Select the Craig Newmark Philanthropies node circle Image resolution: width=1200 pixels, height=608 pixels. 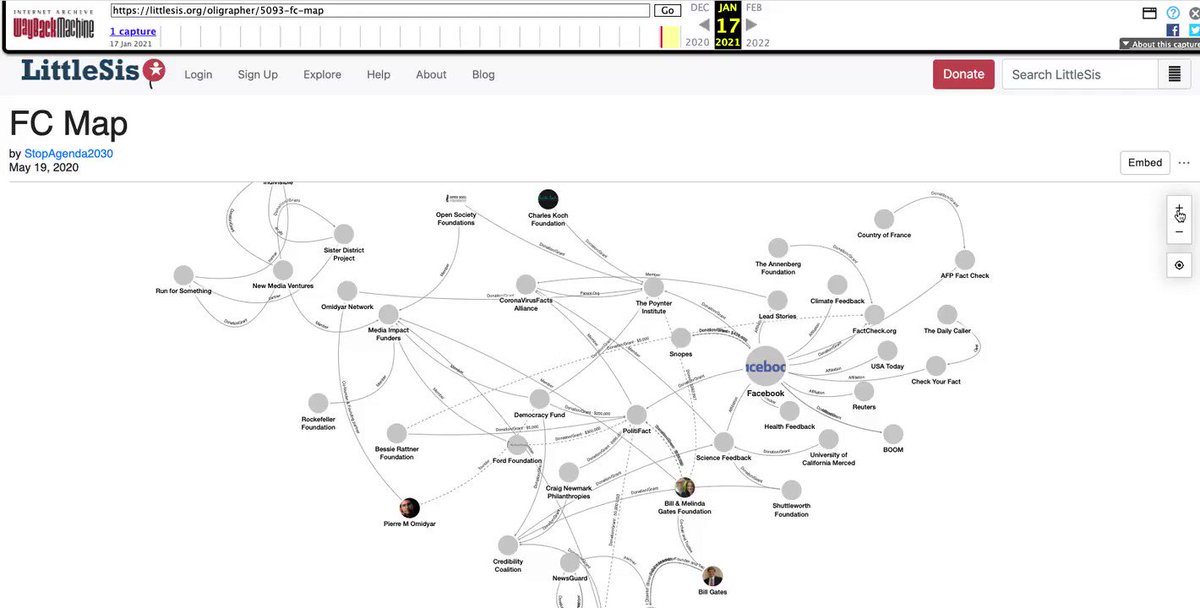[568, 472]
